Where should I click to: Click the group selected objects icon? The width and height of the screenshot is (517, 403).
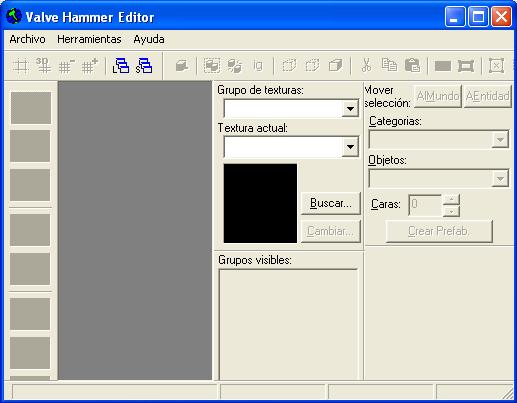[212, 66]
